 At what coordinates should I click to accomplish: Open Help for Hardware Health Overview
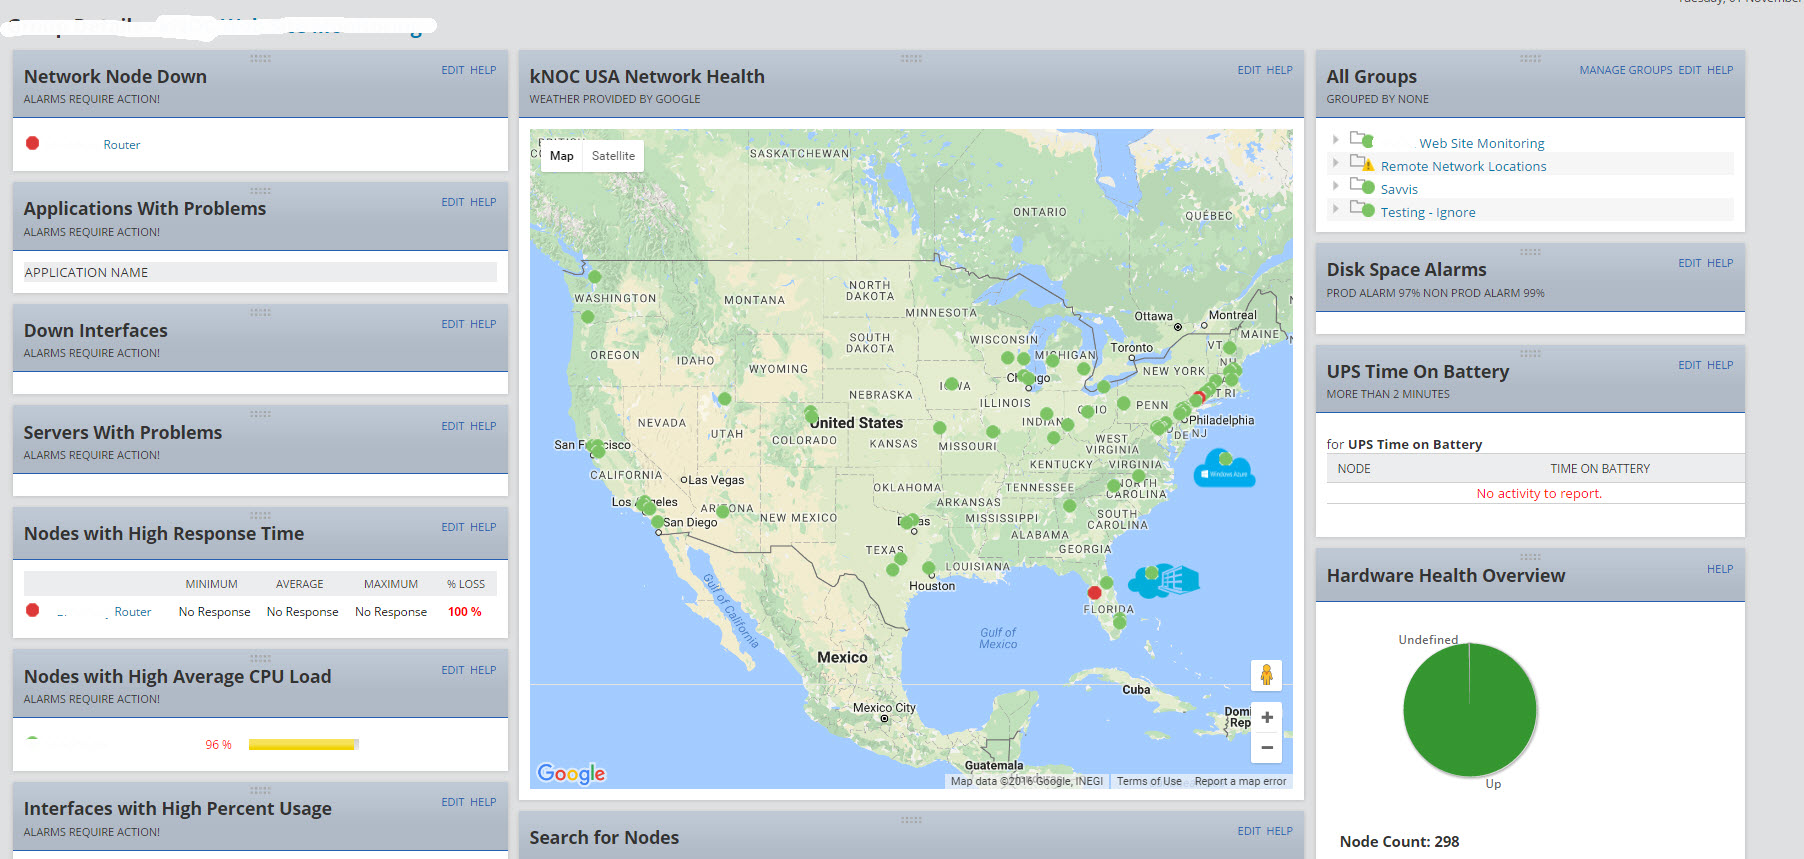pos(1720,569)
